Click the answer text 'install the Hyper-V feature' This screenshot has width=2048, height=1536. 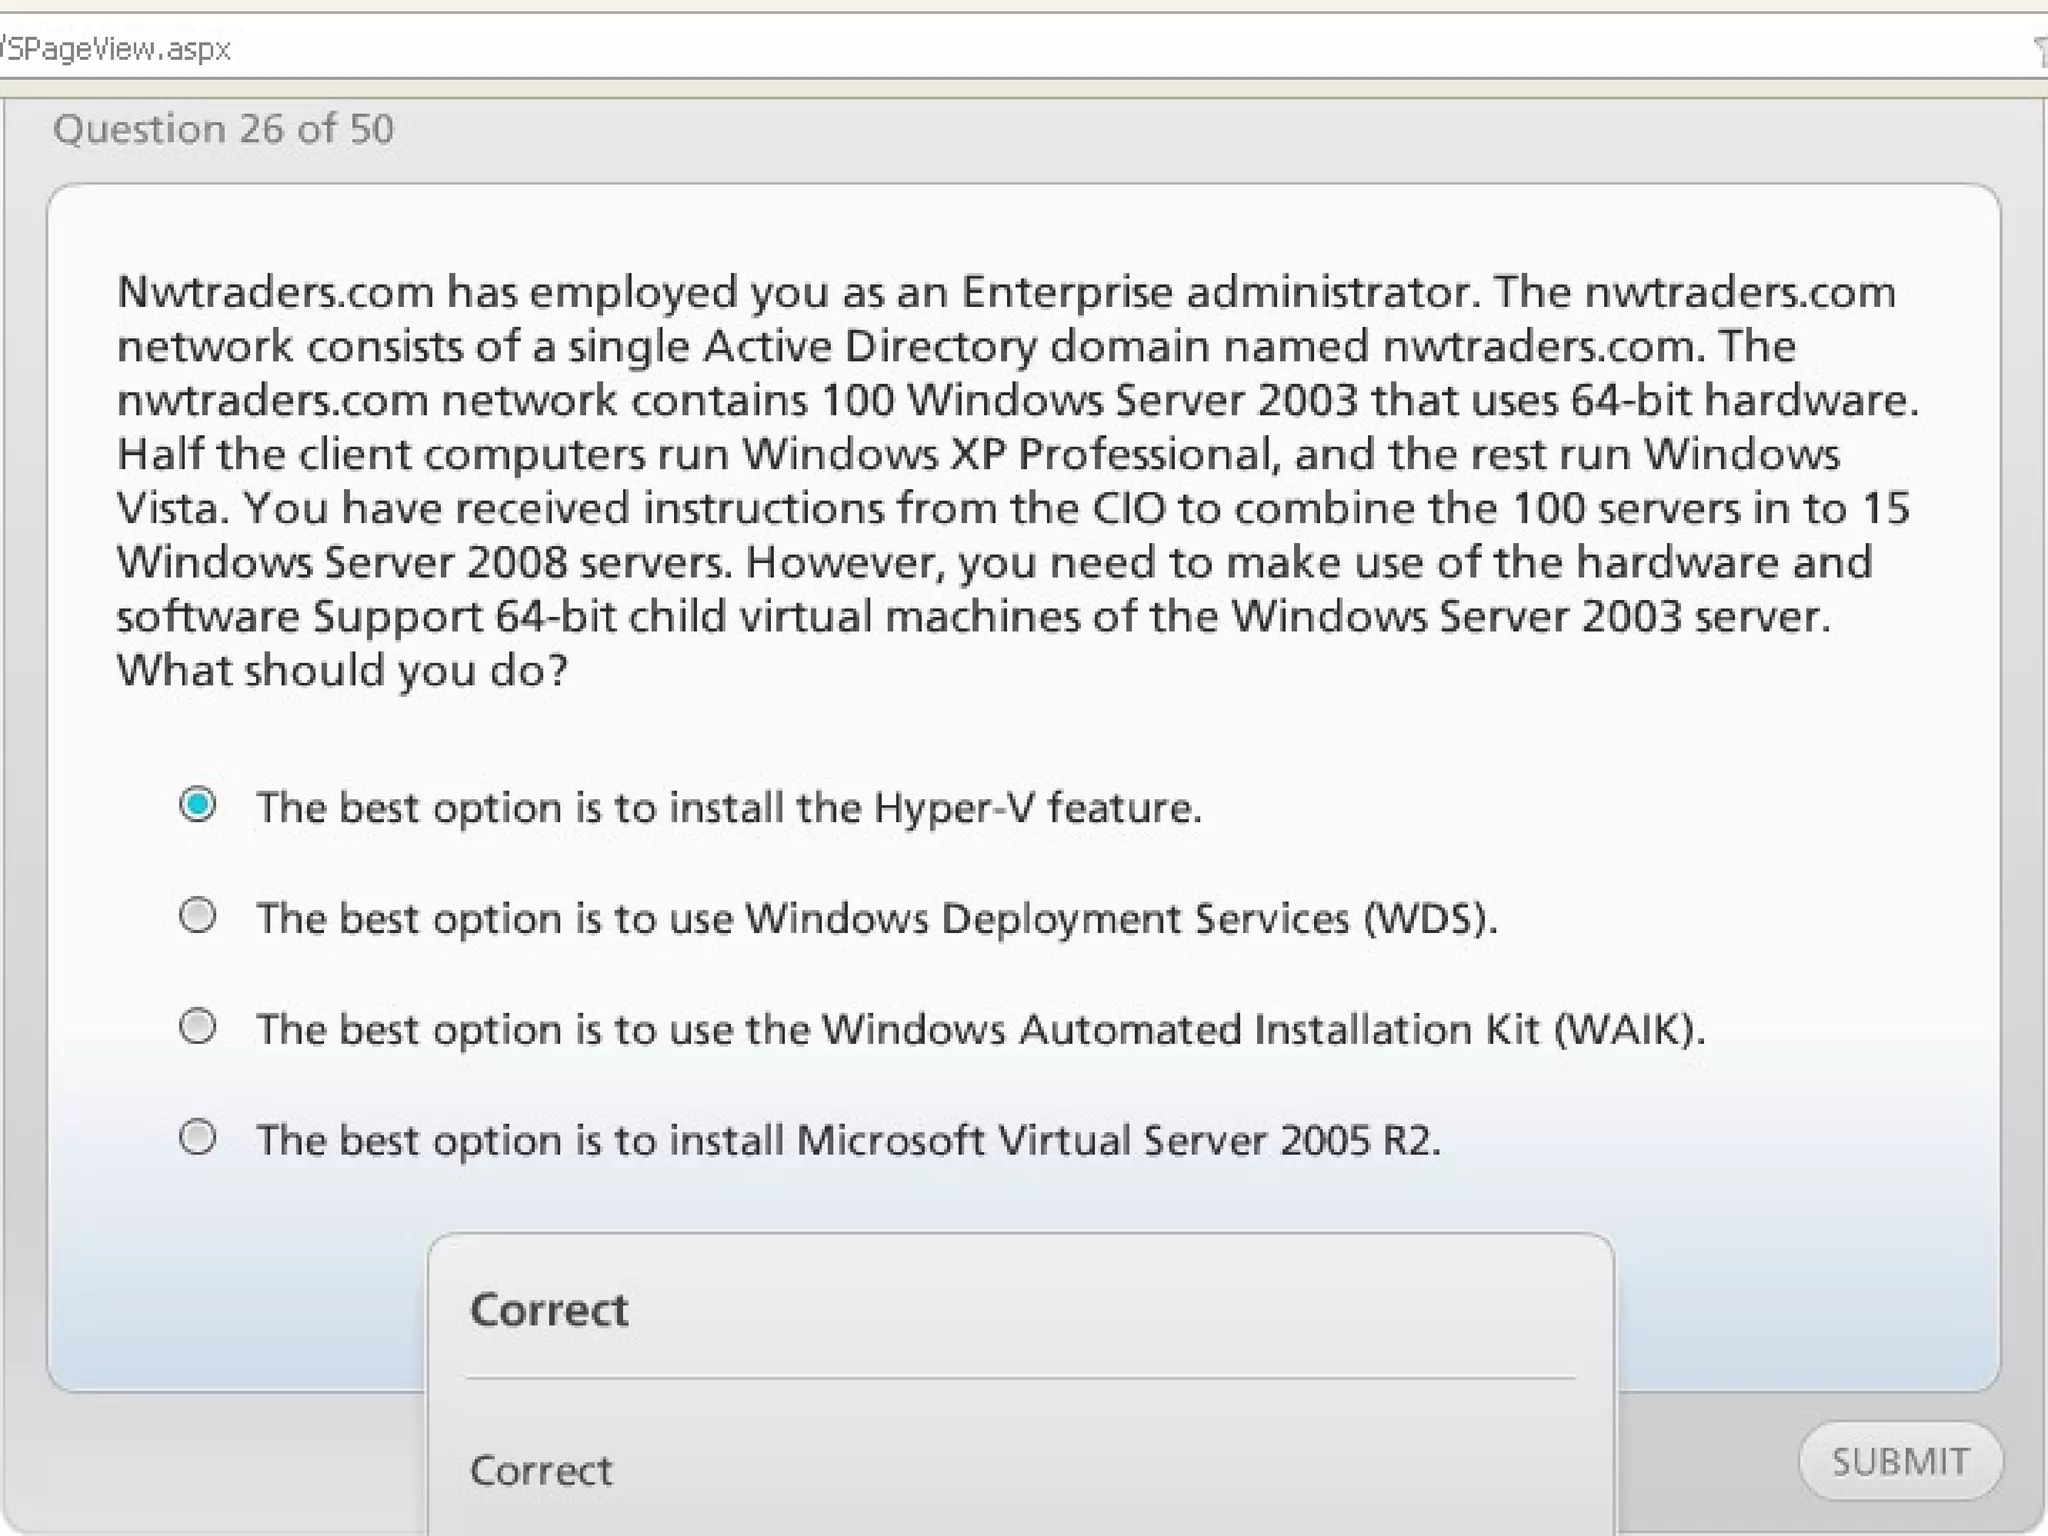tap(934, 807)
